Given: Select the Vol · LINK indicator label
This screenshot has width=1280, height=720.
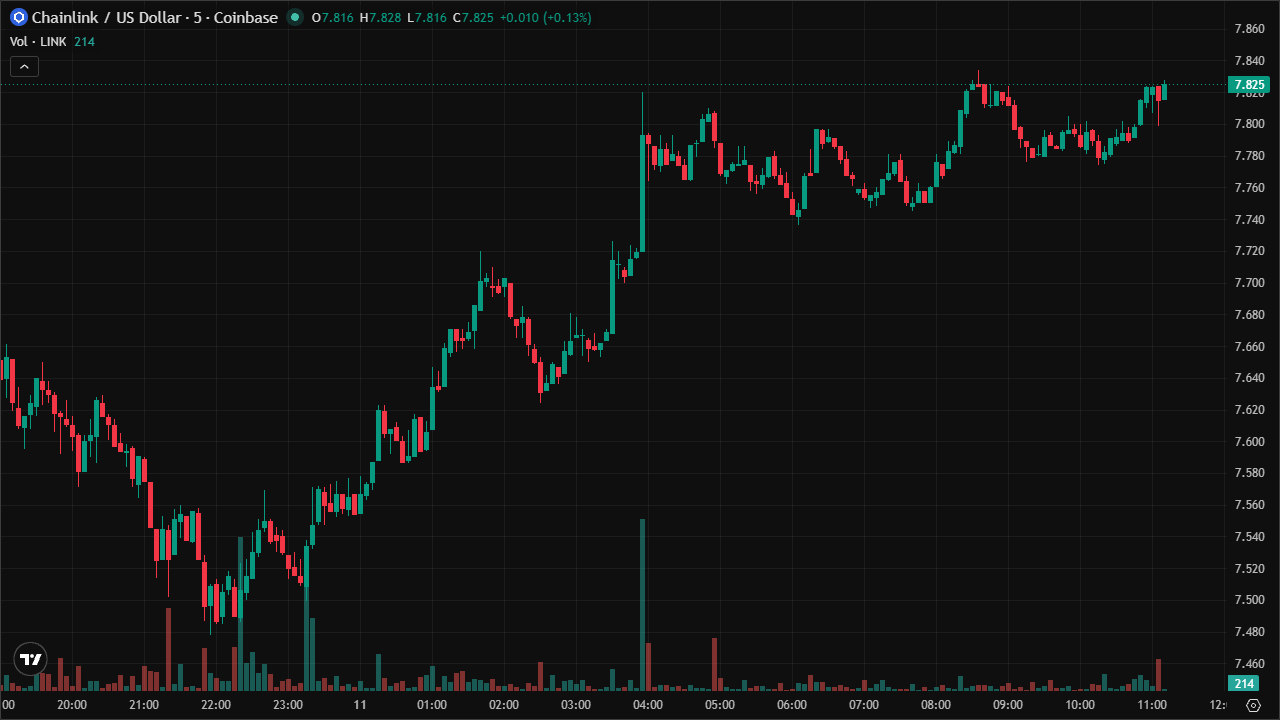Looking at the screenshot, I should click(38, 41).
